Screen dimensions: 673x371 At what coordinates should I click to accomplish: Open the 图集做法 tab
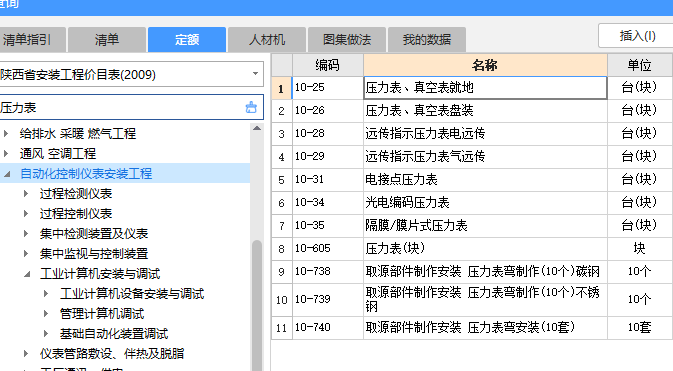(347, 40)
